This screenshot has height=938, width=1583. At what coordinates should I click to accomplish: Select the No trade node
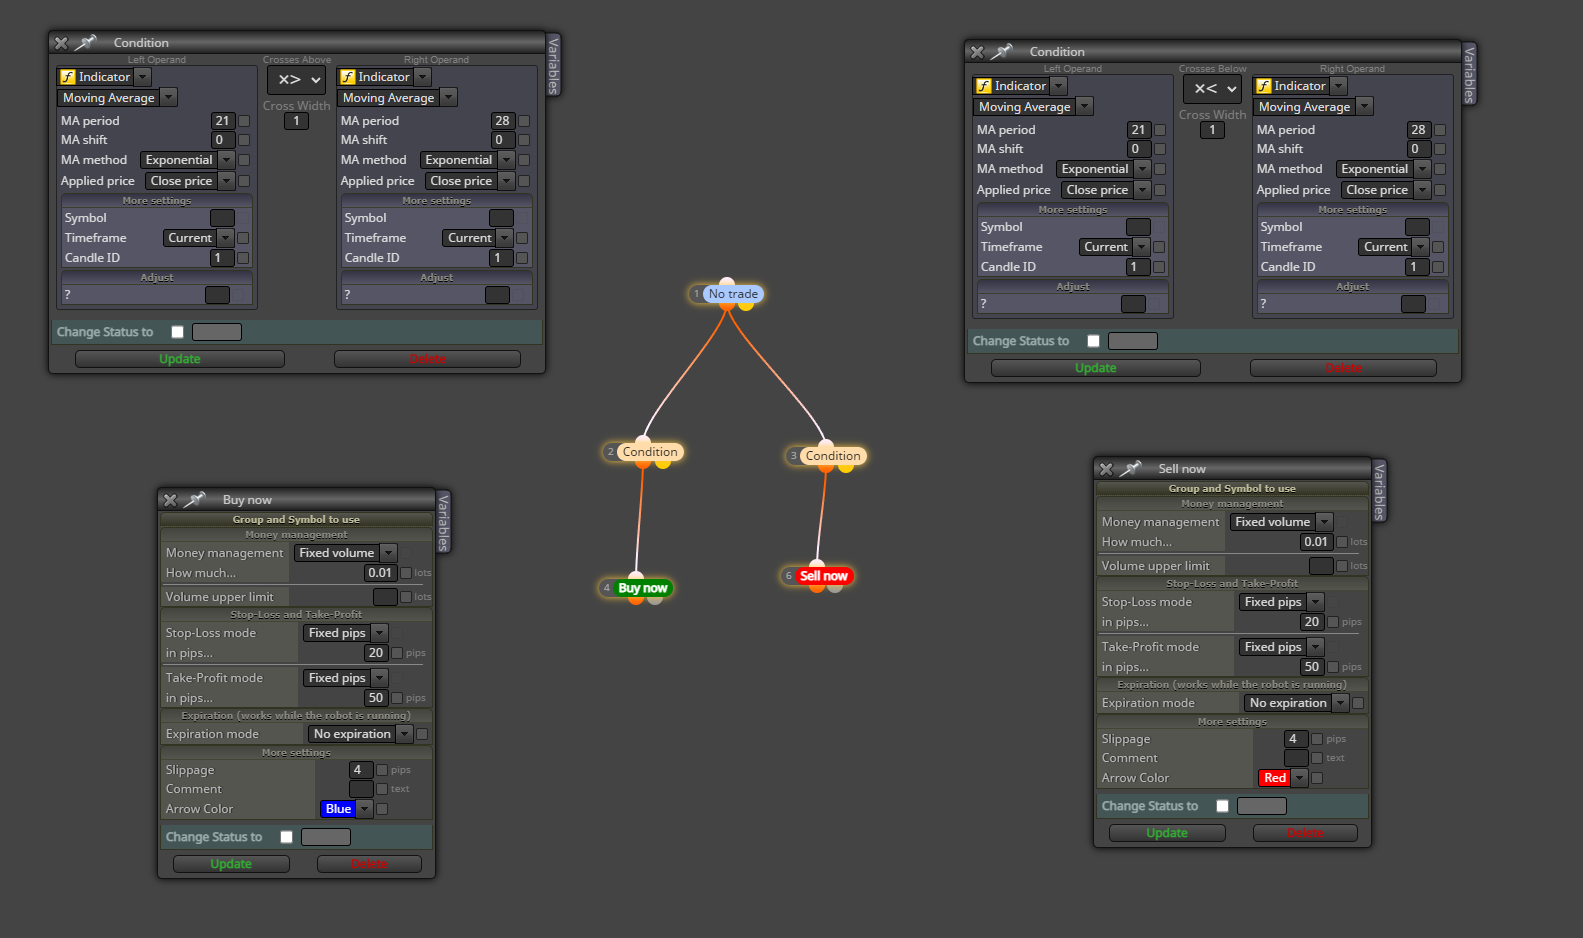733,294
